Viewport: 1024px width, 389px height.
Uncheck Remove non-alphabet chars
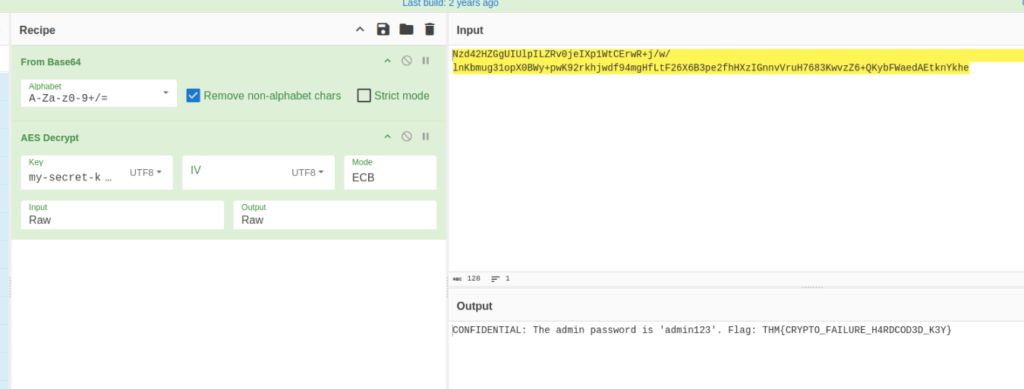pyautogui.click(x=193, y=96)
